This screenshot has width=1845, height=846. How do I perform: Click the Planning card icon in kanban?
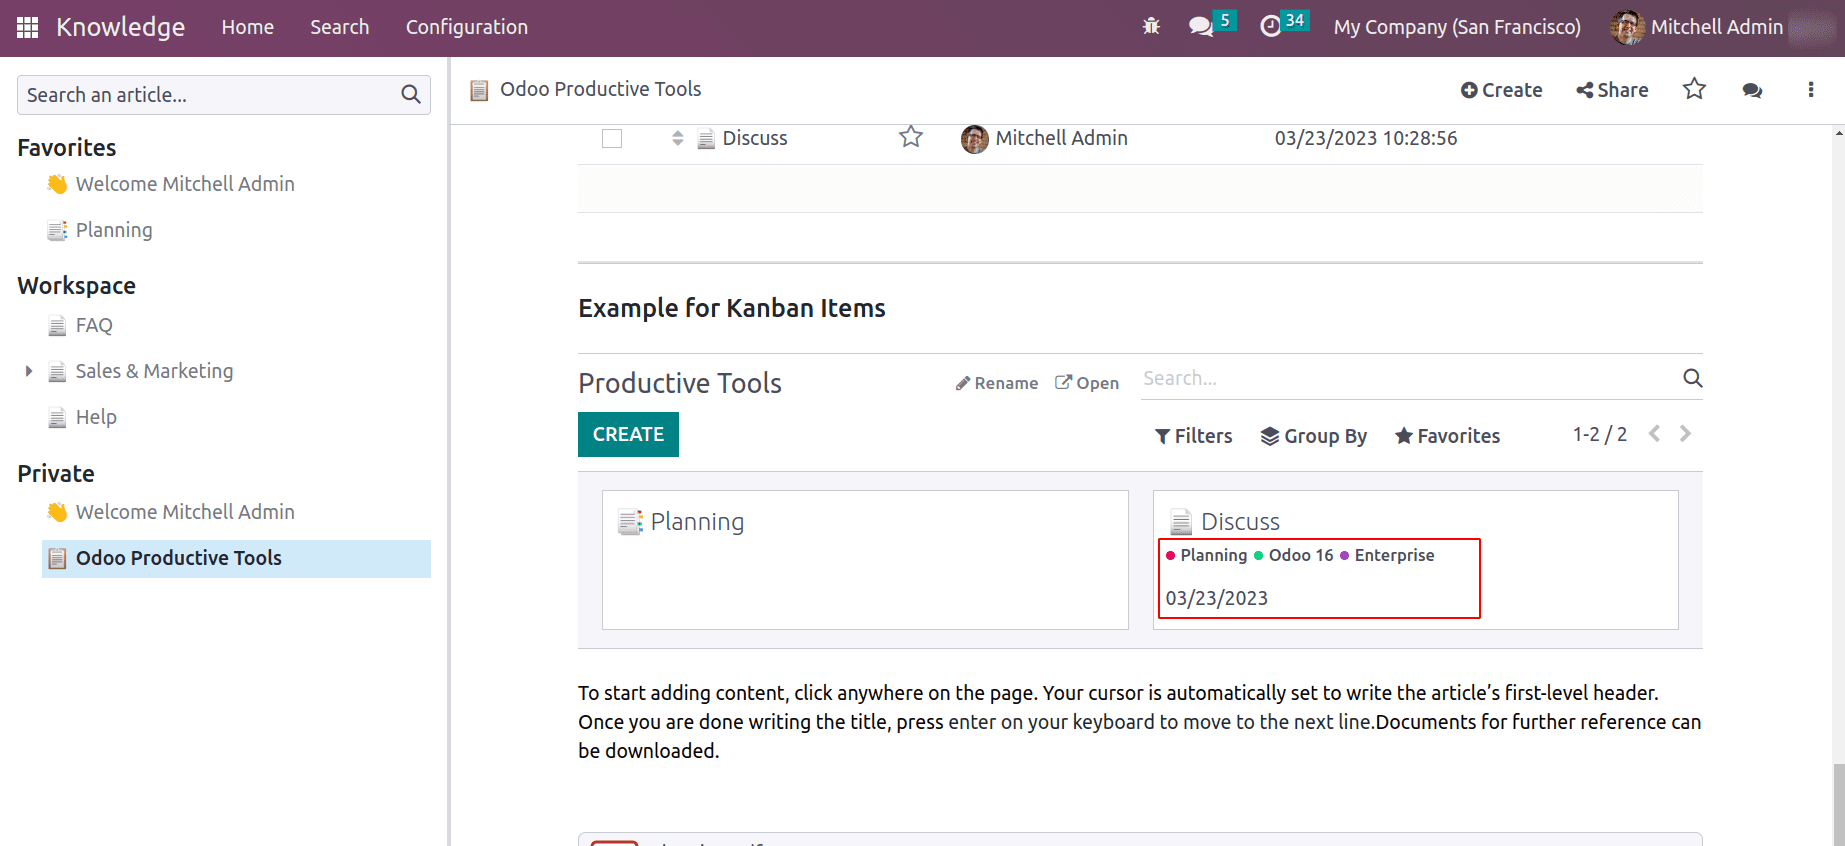(x=630, y=522)
